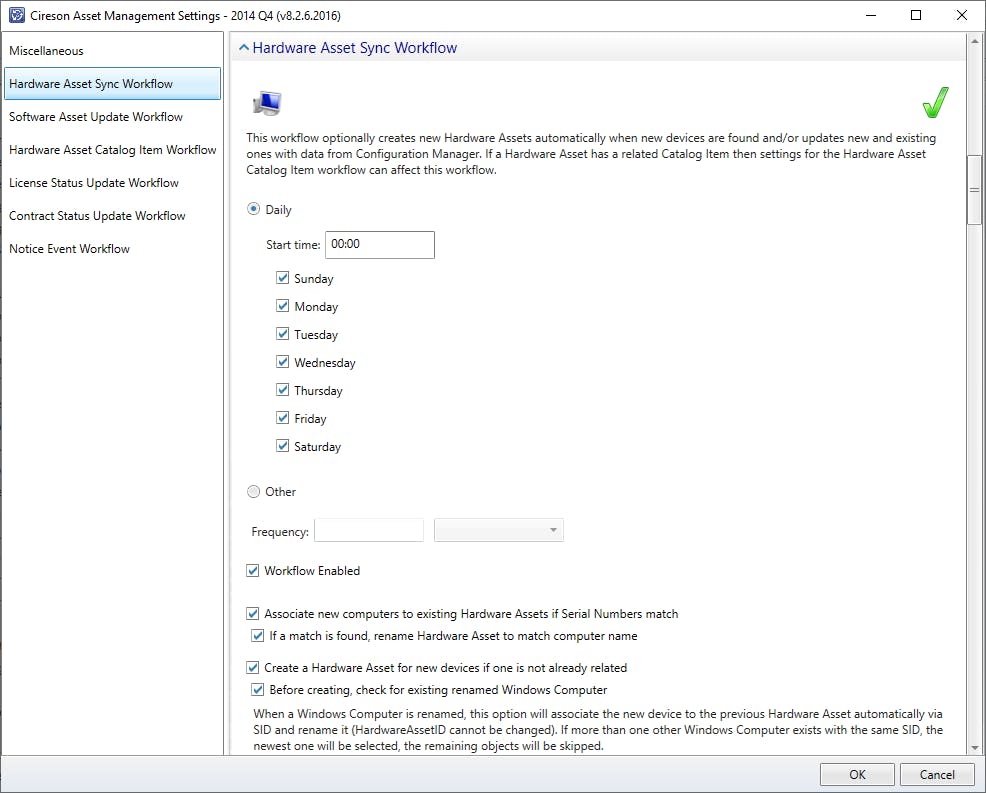Select the Daily schedule radio button

coord(253,209)
